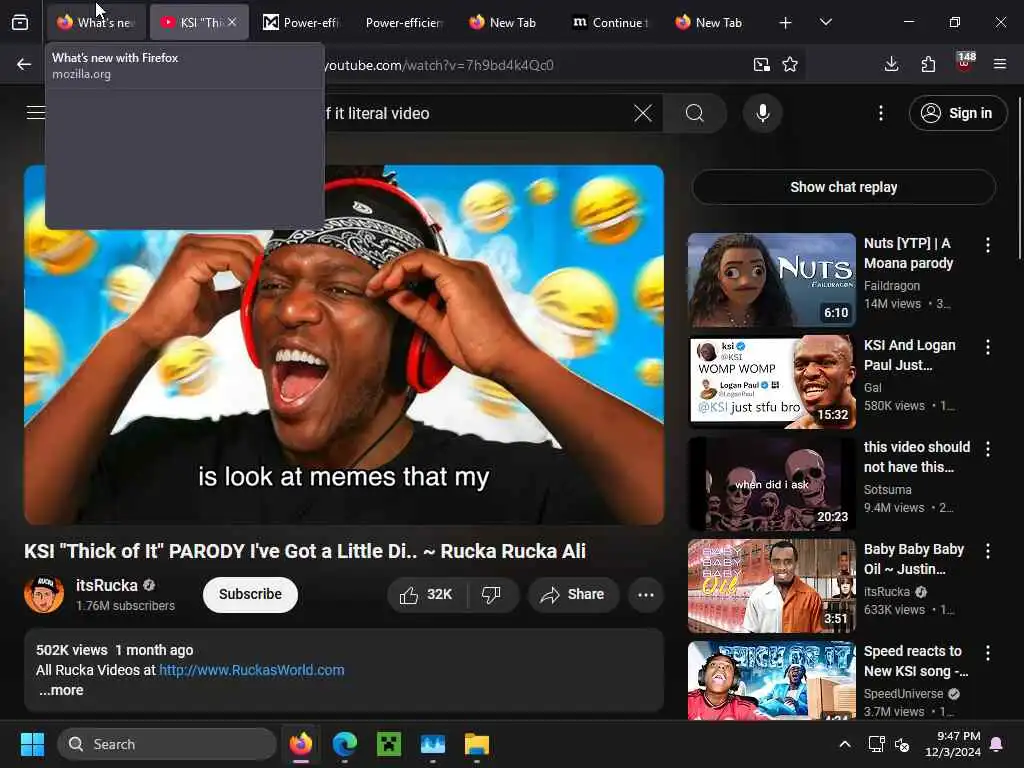The image size is (1024, 768).
Task: Close the KSI YouTube tab
Action: (x=232, y=23)
